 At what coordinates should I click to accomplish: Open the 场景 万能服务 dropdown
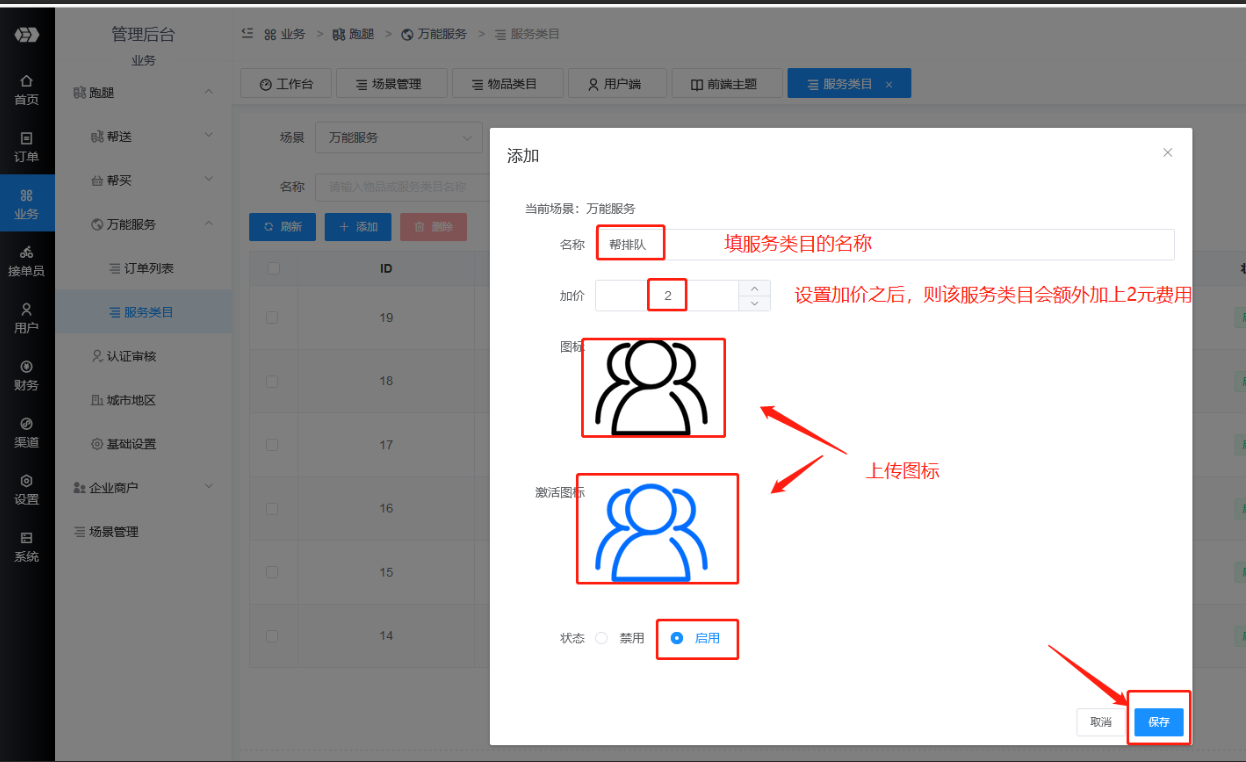398,137
